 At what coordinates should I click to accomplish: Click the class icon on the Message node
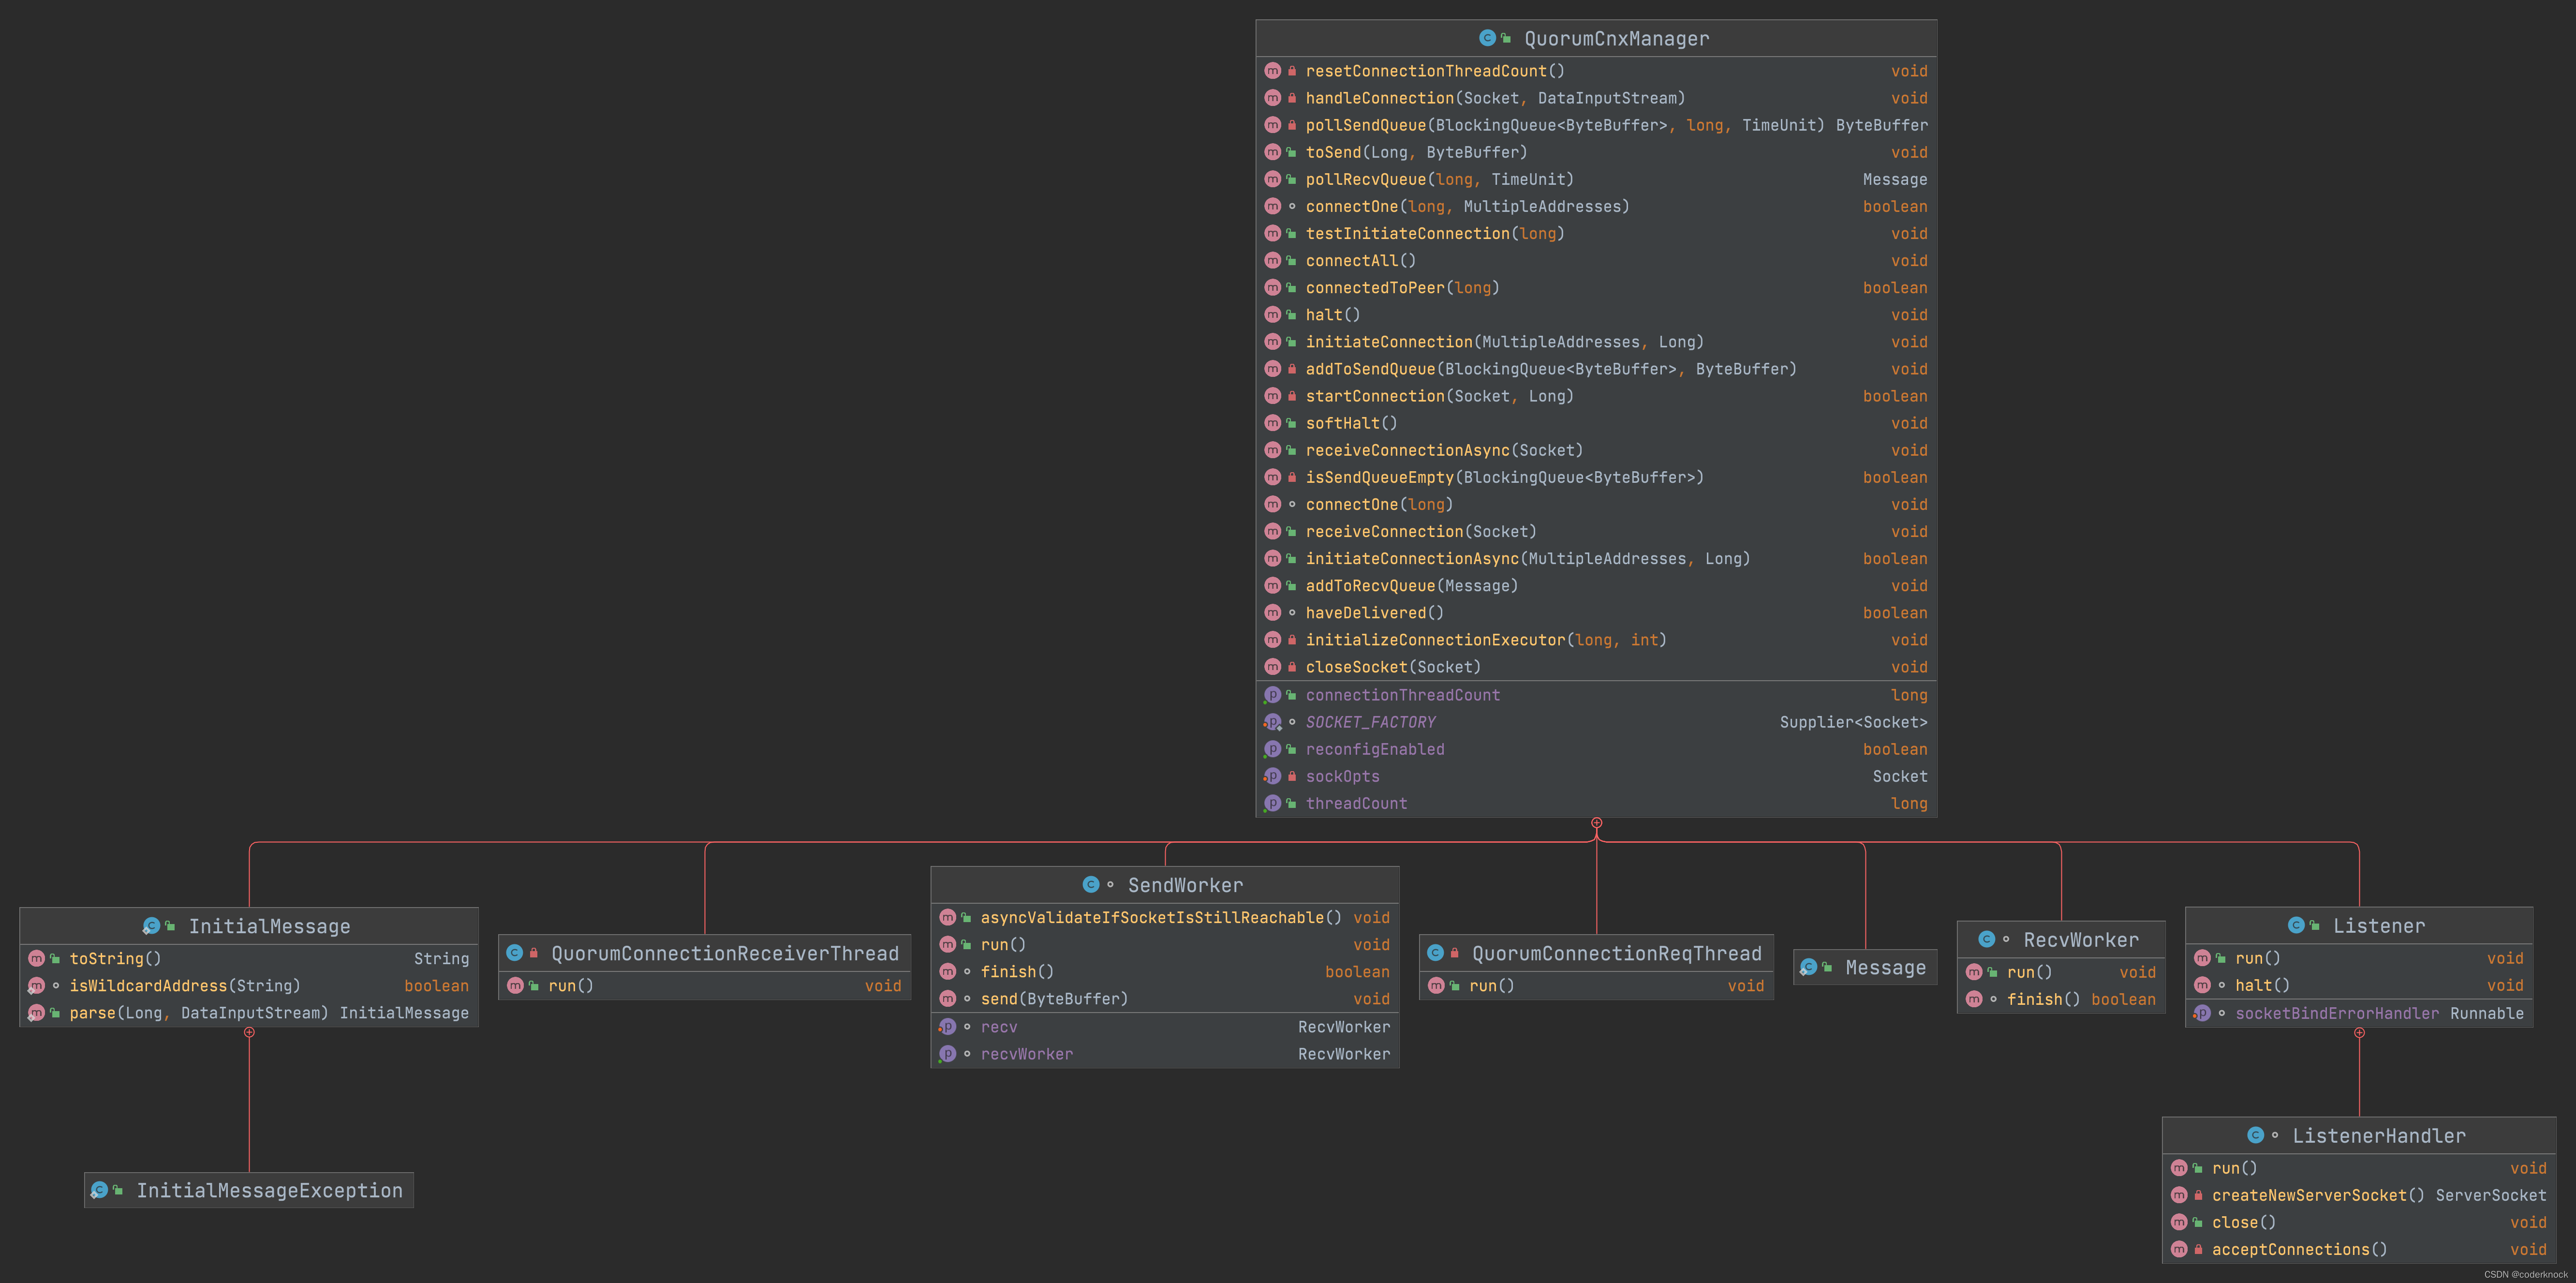tap(1808, 967)
